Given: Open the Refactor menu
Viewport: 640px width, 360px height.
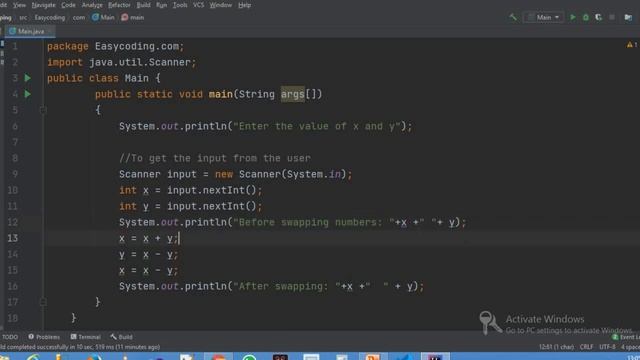Looking at the screenshot, I should coord(119,5).
